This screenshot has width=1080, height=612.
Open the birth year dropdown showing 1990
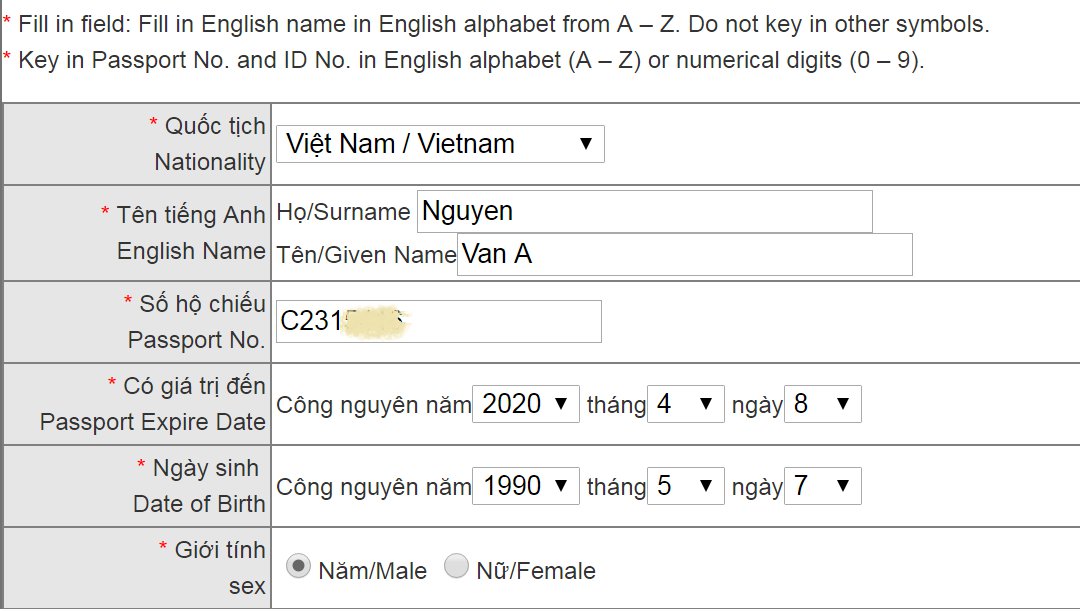(525, 486)
